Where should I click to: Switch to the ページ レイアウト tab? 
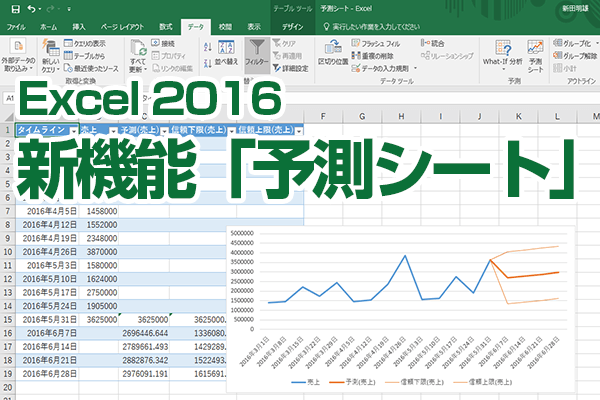tap(122, 27)
